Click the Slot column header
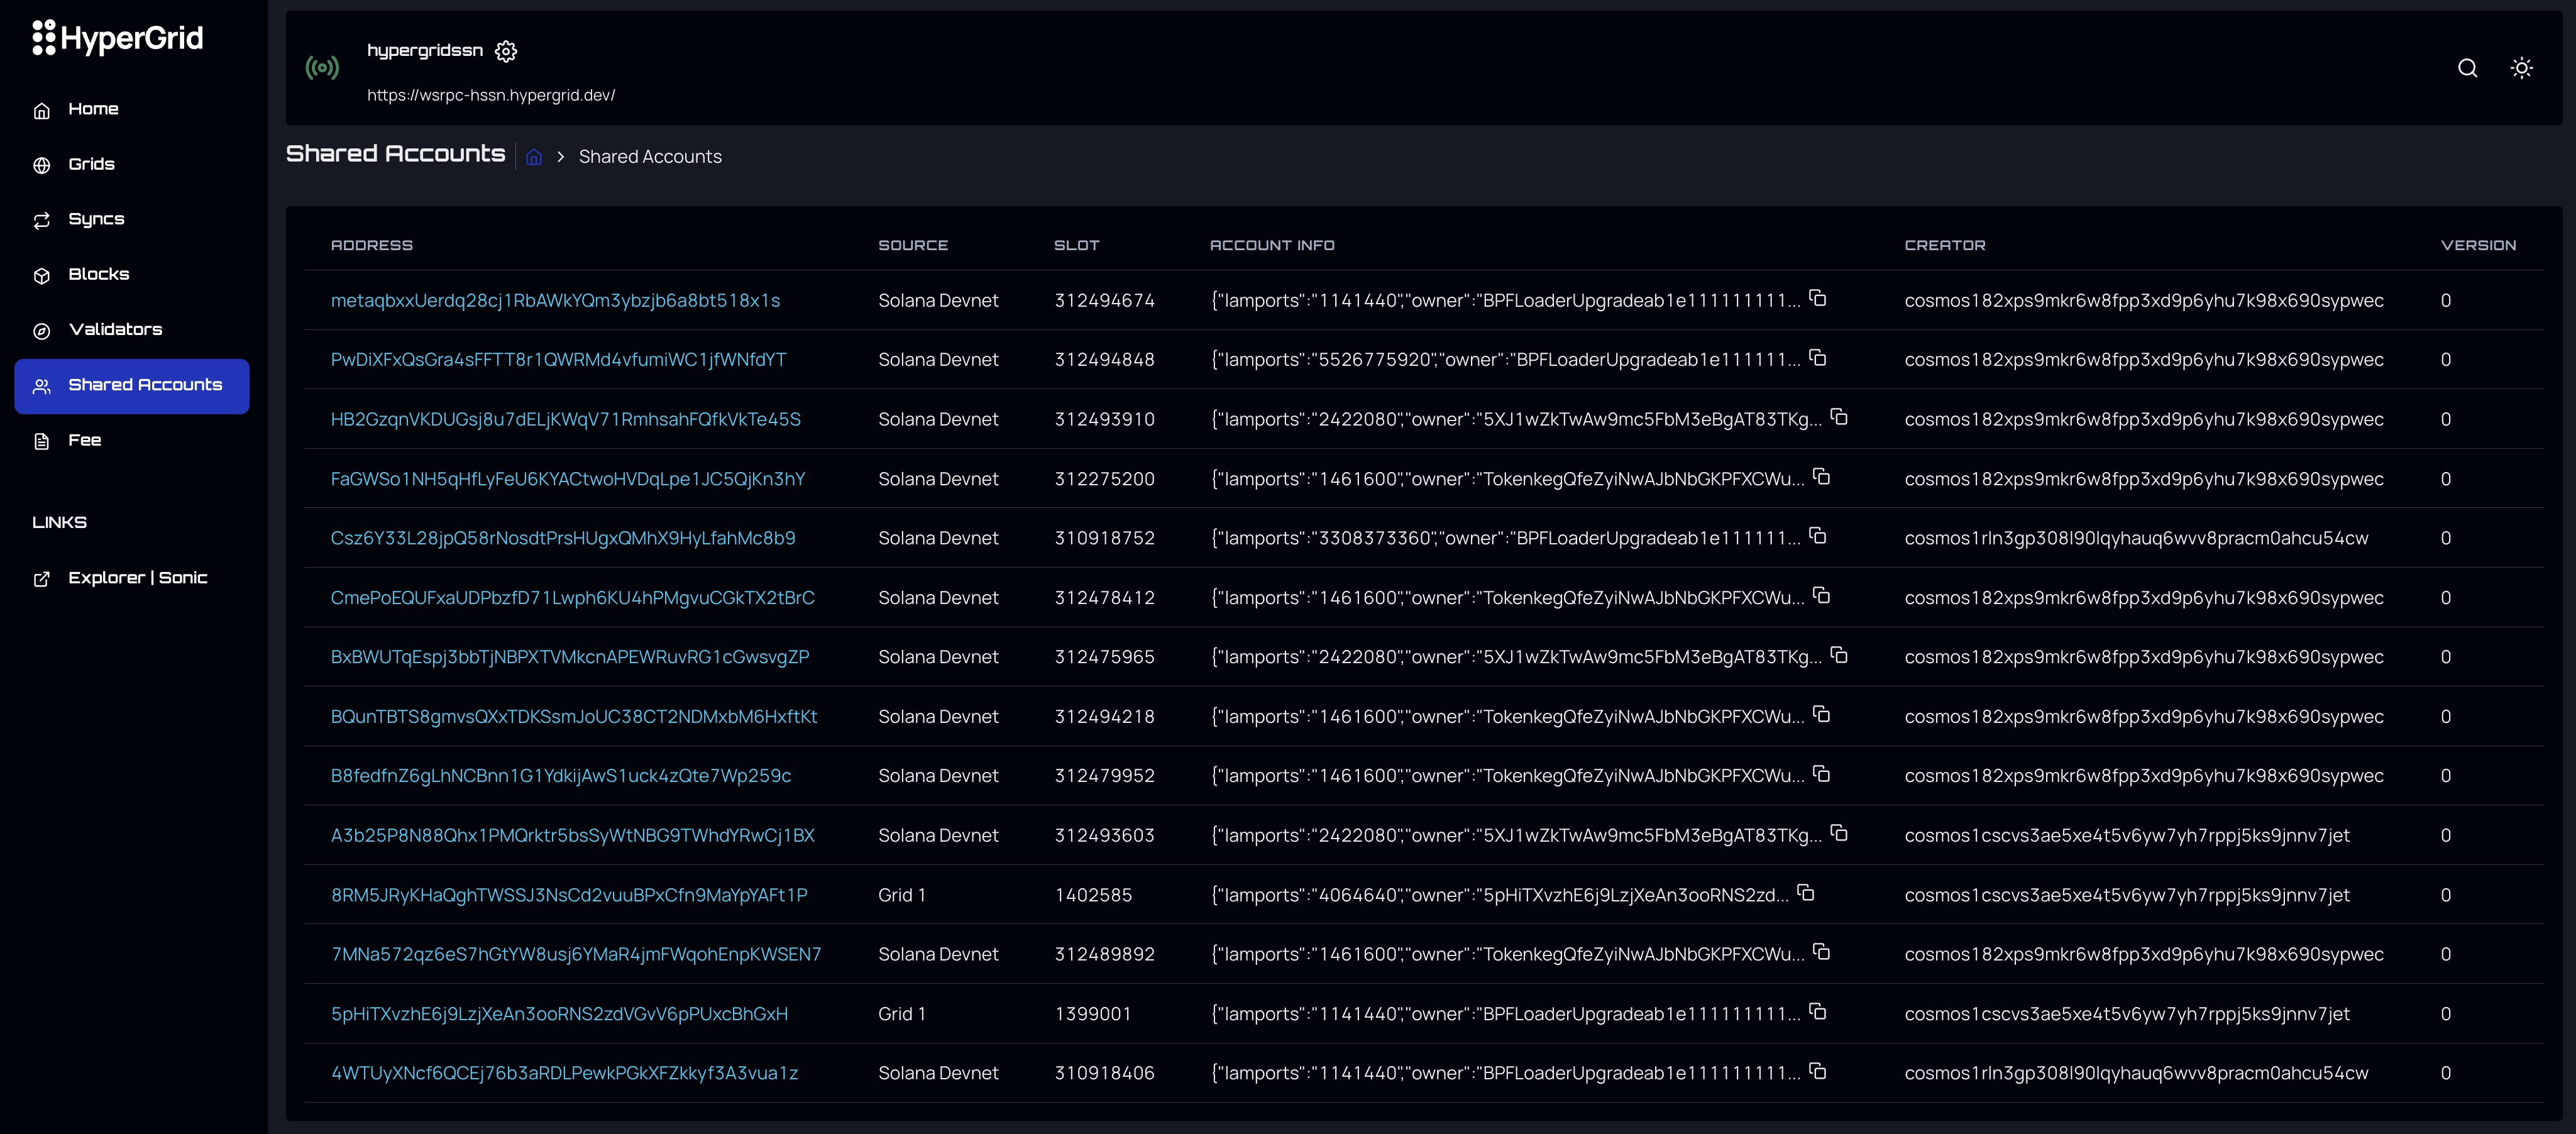This screenshot has height=1134, width=2576. click(x=1076, y=245)
